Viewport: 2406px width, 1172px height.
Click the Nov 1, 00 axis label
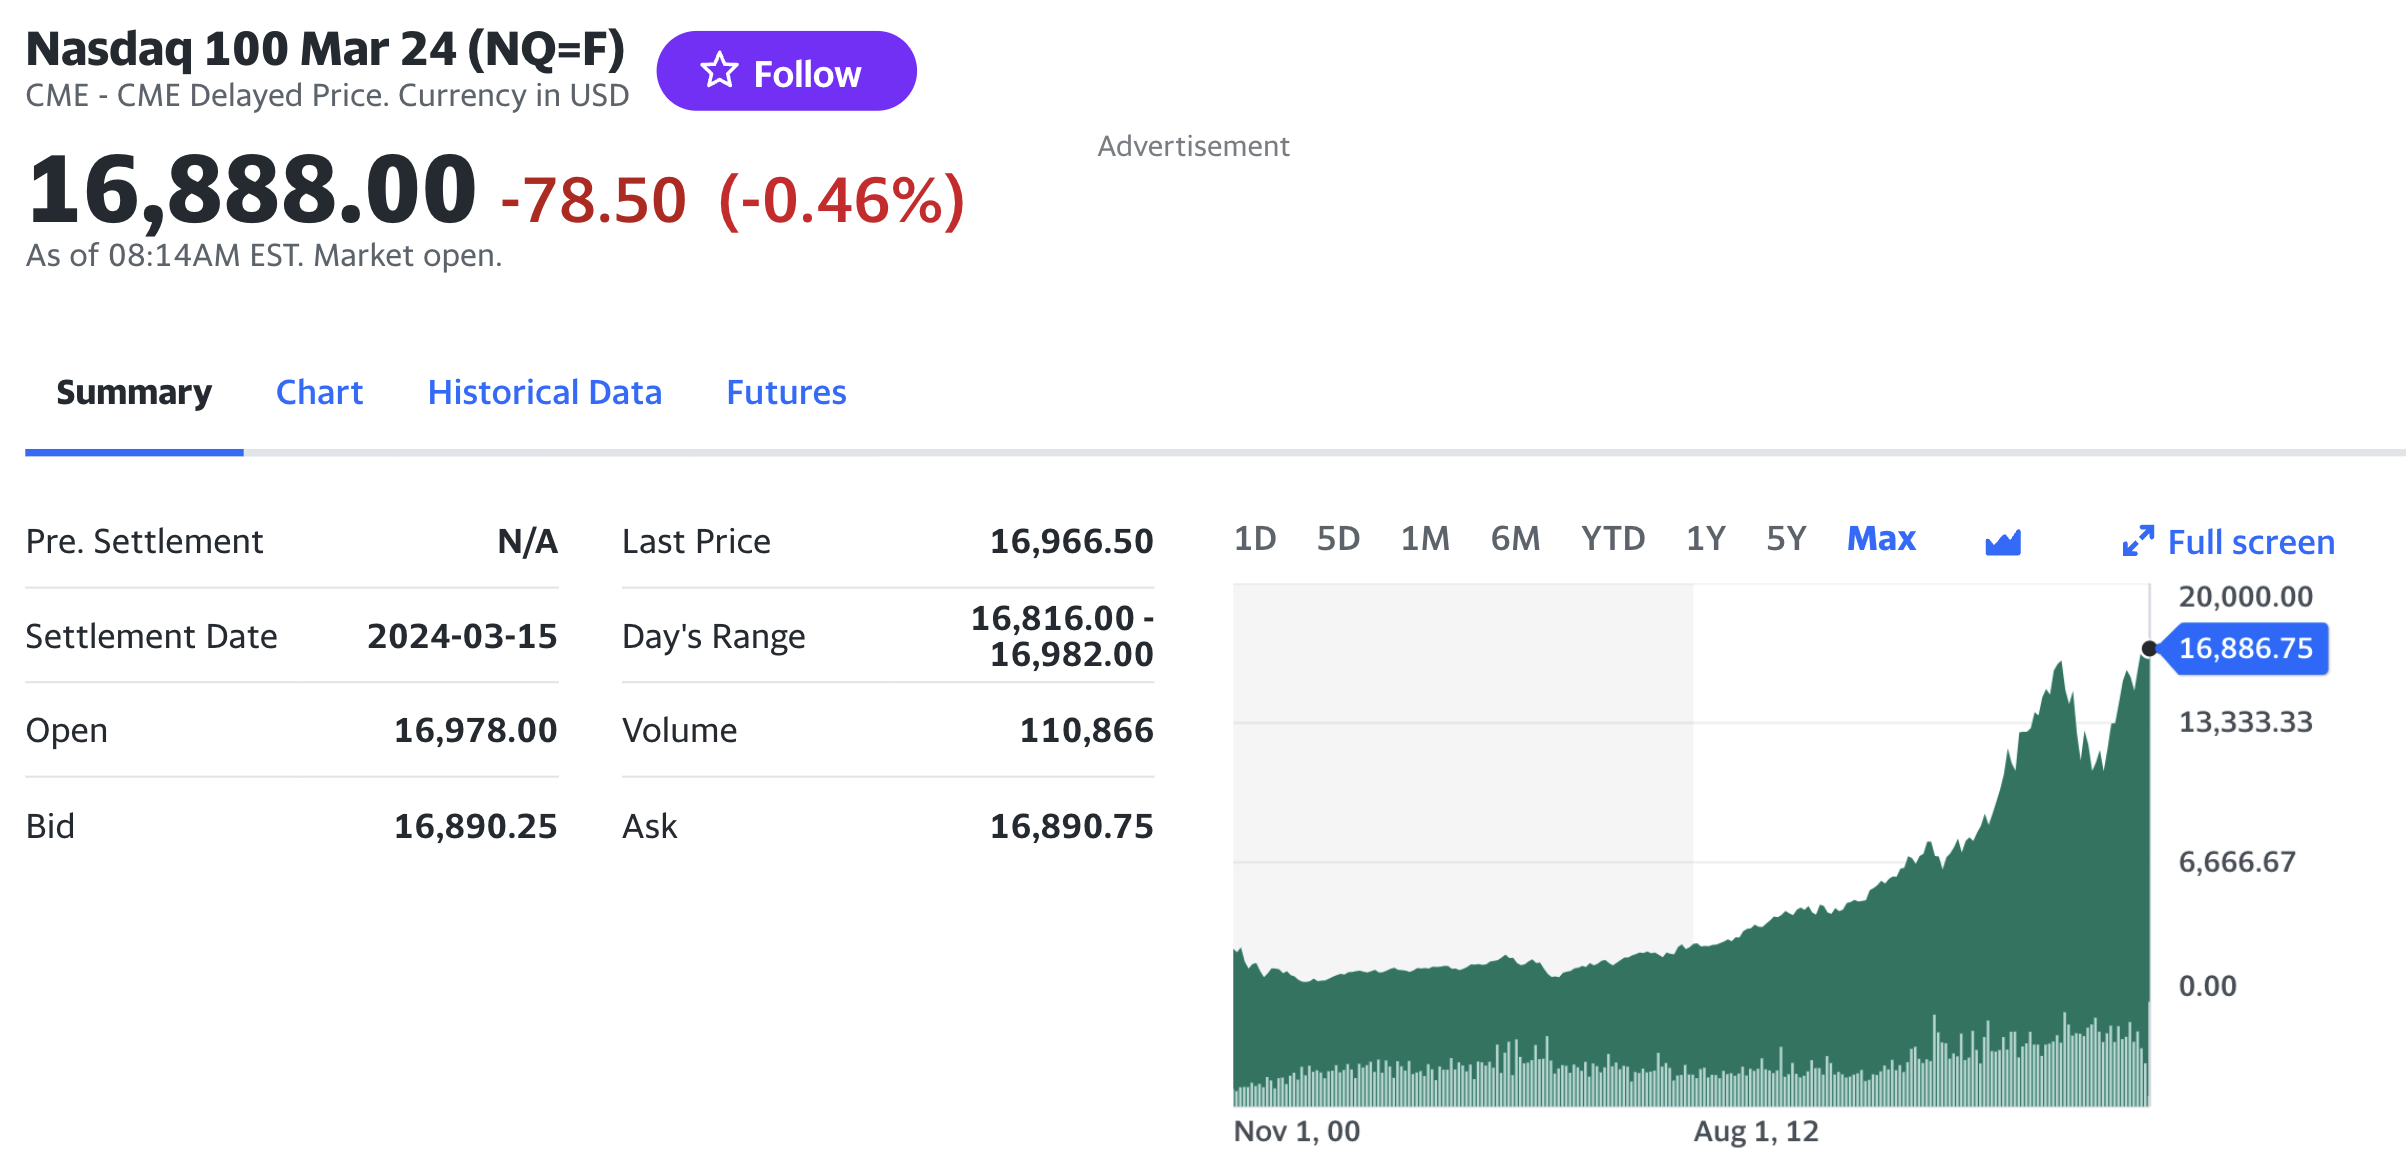coord(1296,1131)
